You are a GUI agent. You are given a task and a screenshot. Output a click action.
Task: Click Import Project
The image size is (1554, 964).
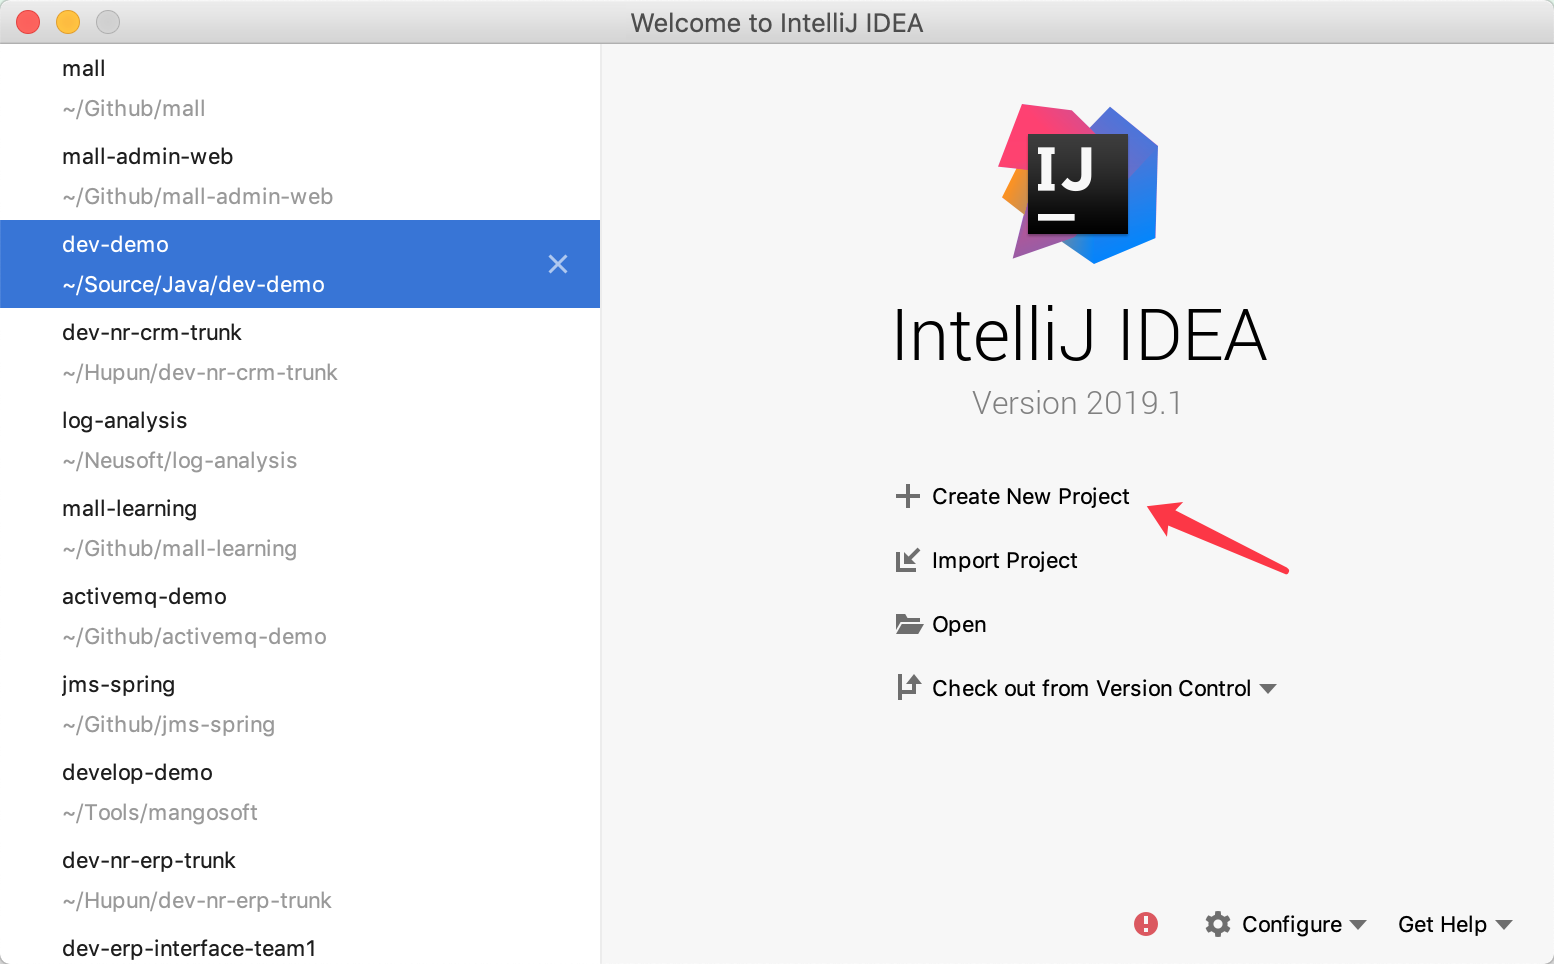pos(1004,560)
